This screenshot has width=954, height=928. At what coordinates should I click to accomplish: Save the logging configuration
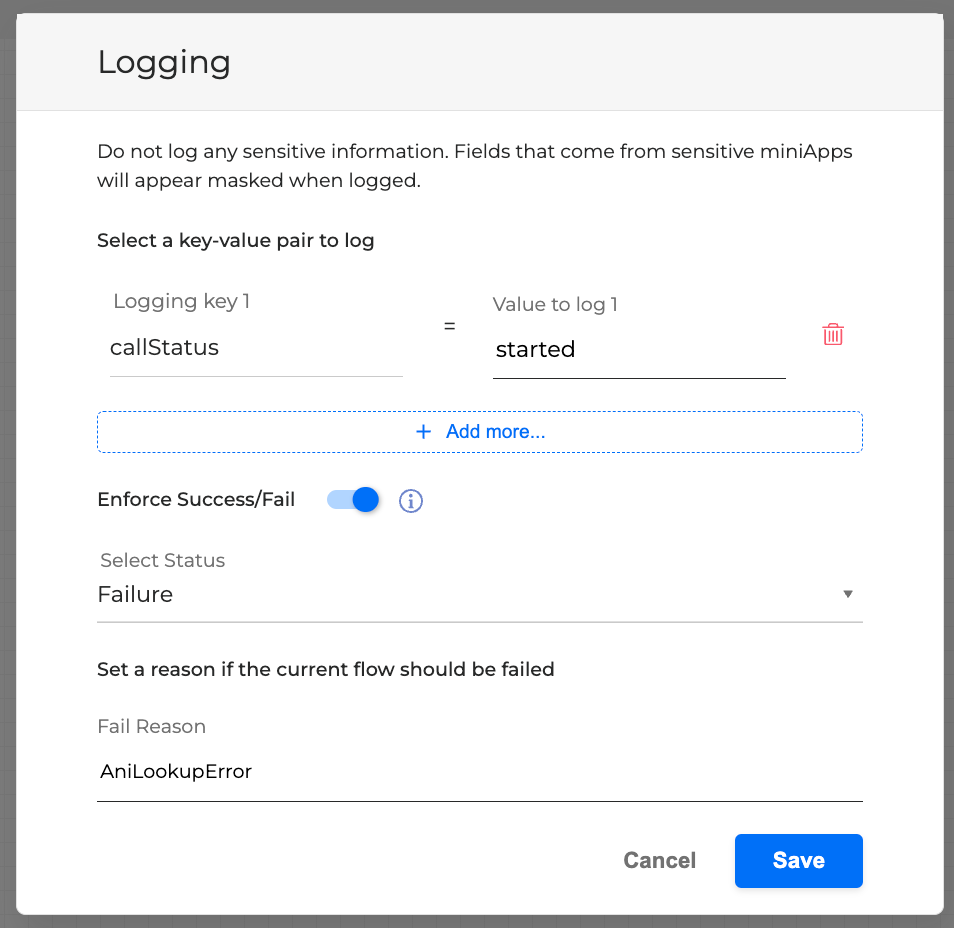[x=798, y=861]
